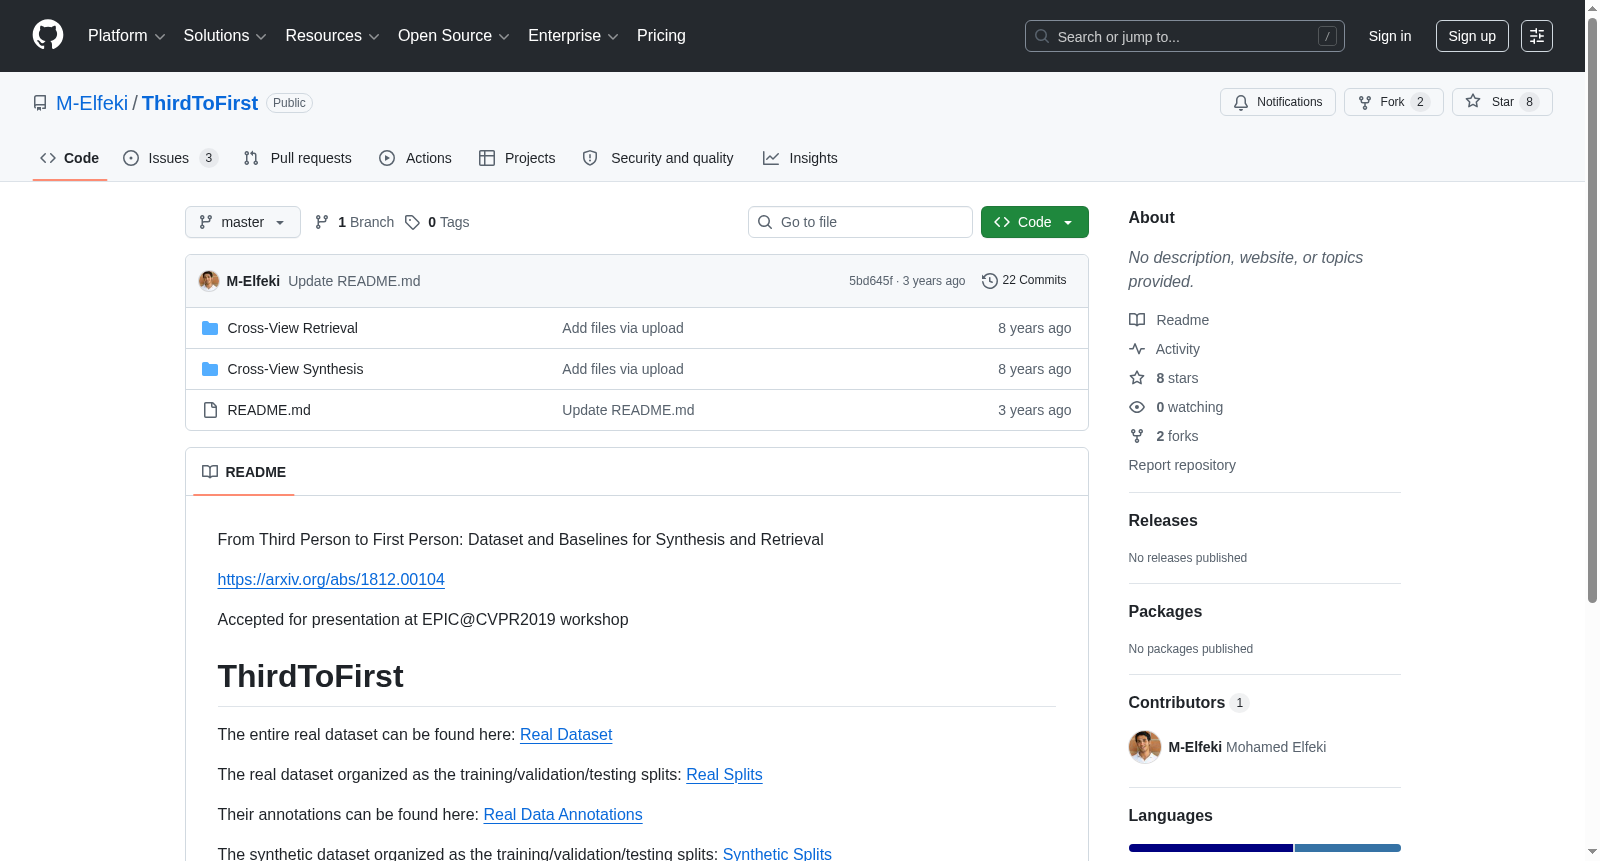Image resolution: width=1600 pixels, height=861 pixels.
Task: Switch to the Code tab
Action: point(70,158)
